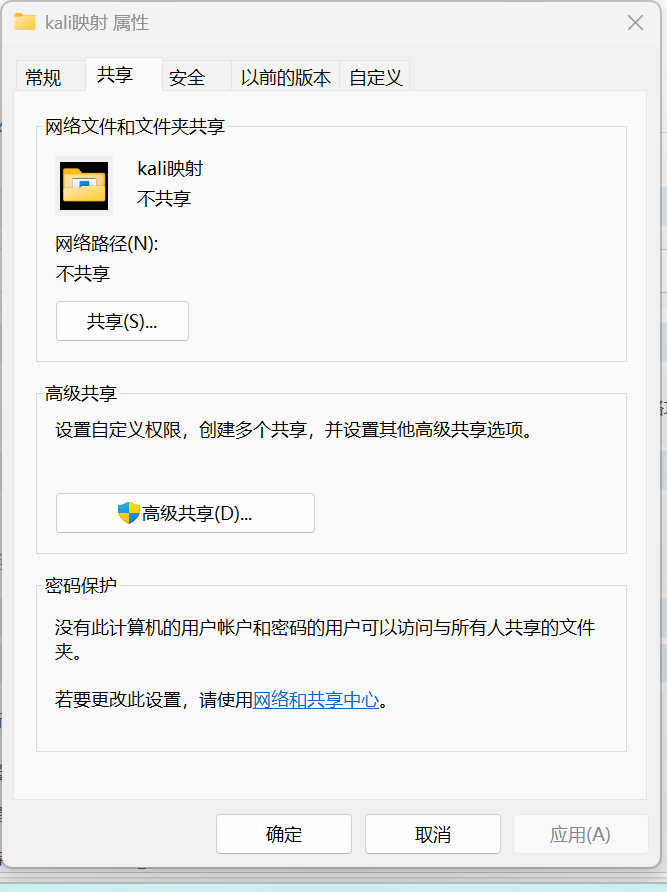Click the 不共享 status under kali映射
The height and width of the screenshot is (892, 667).
164,199
